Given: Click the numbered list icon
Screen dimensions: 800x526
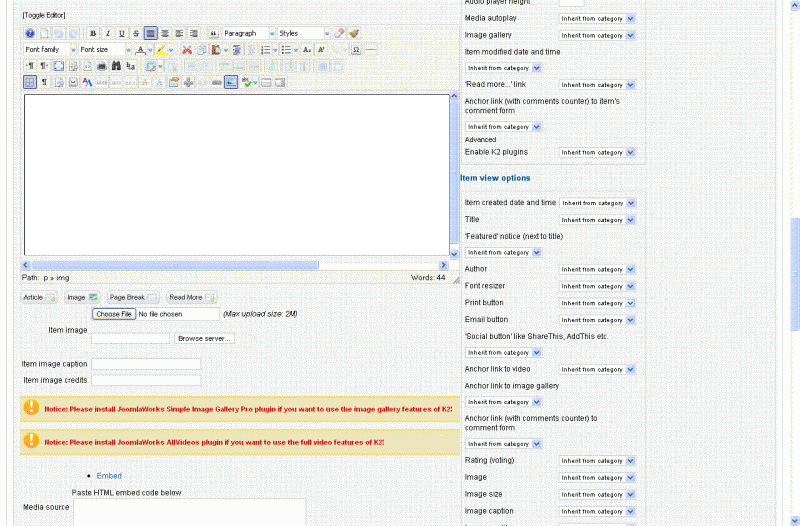Looking at the screenshot, I should (x=265, y=50).
